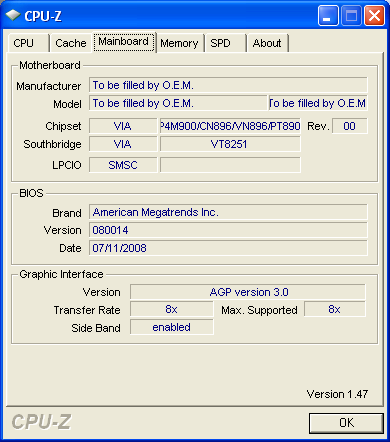Click the second Model field on the right
Screen dimensions: 390x442
(x=318, y=103)
